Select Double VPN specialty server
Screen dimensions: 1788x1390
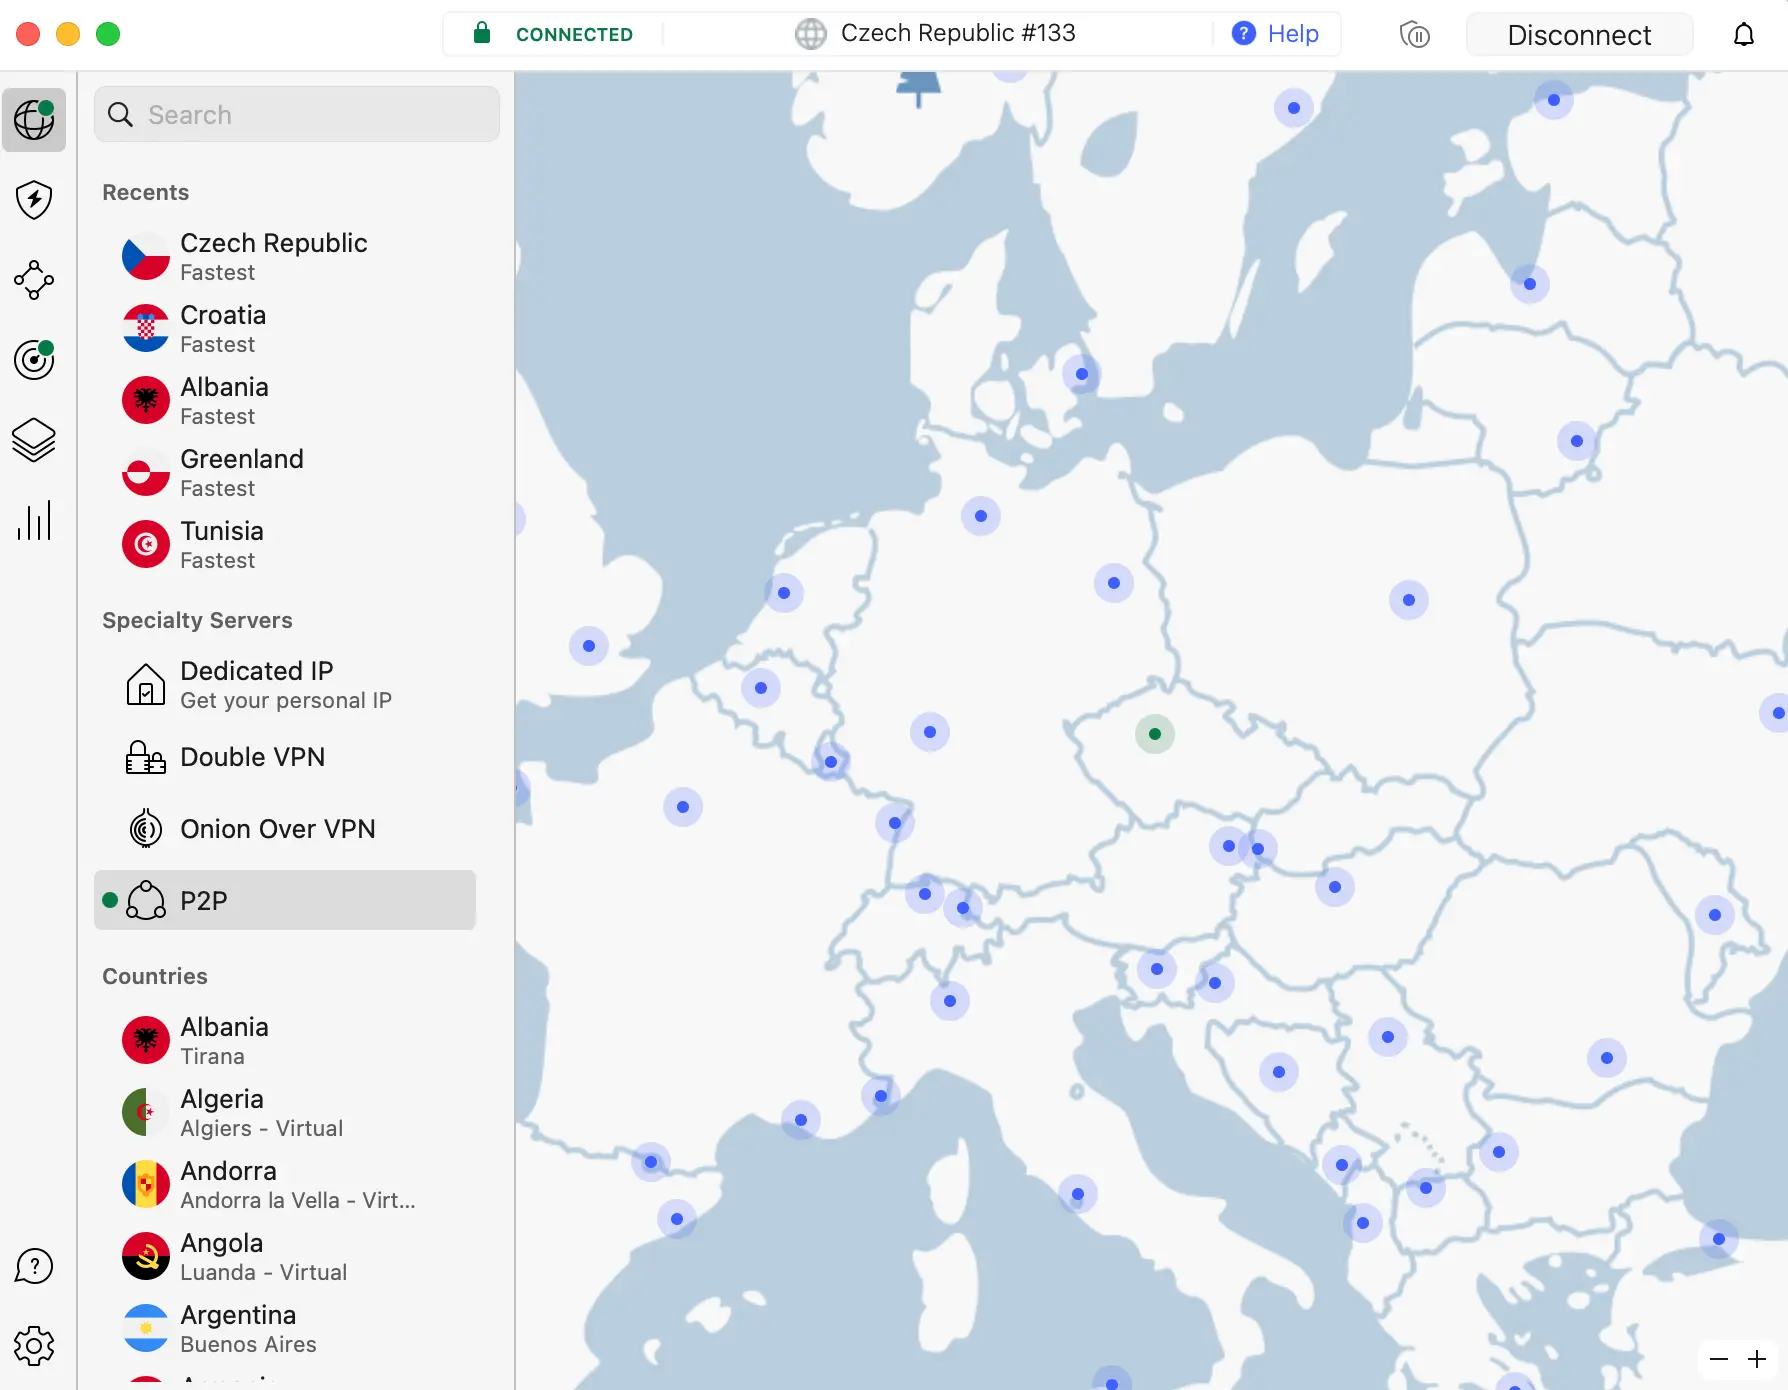click(x=252, y=757)
